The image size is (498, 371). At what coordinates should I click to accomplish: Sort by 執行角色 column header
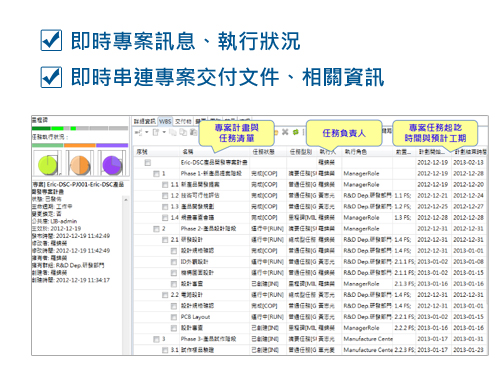tap(356, 152)
